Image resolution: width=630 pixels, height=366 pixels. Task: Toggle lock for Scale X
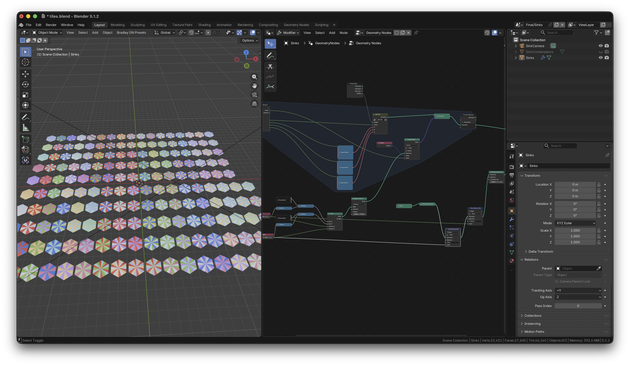coord(599,231)
